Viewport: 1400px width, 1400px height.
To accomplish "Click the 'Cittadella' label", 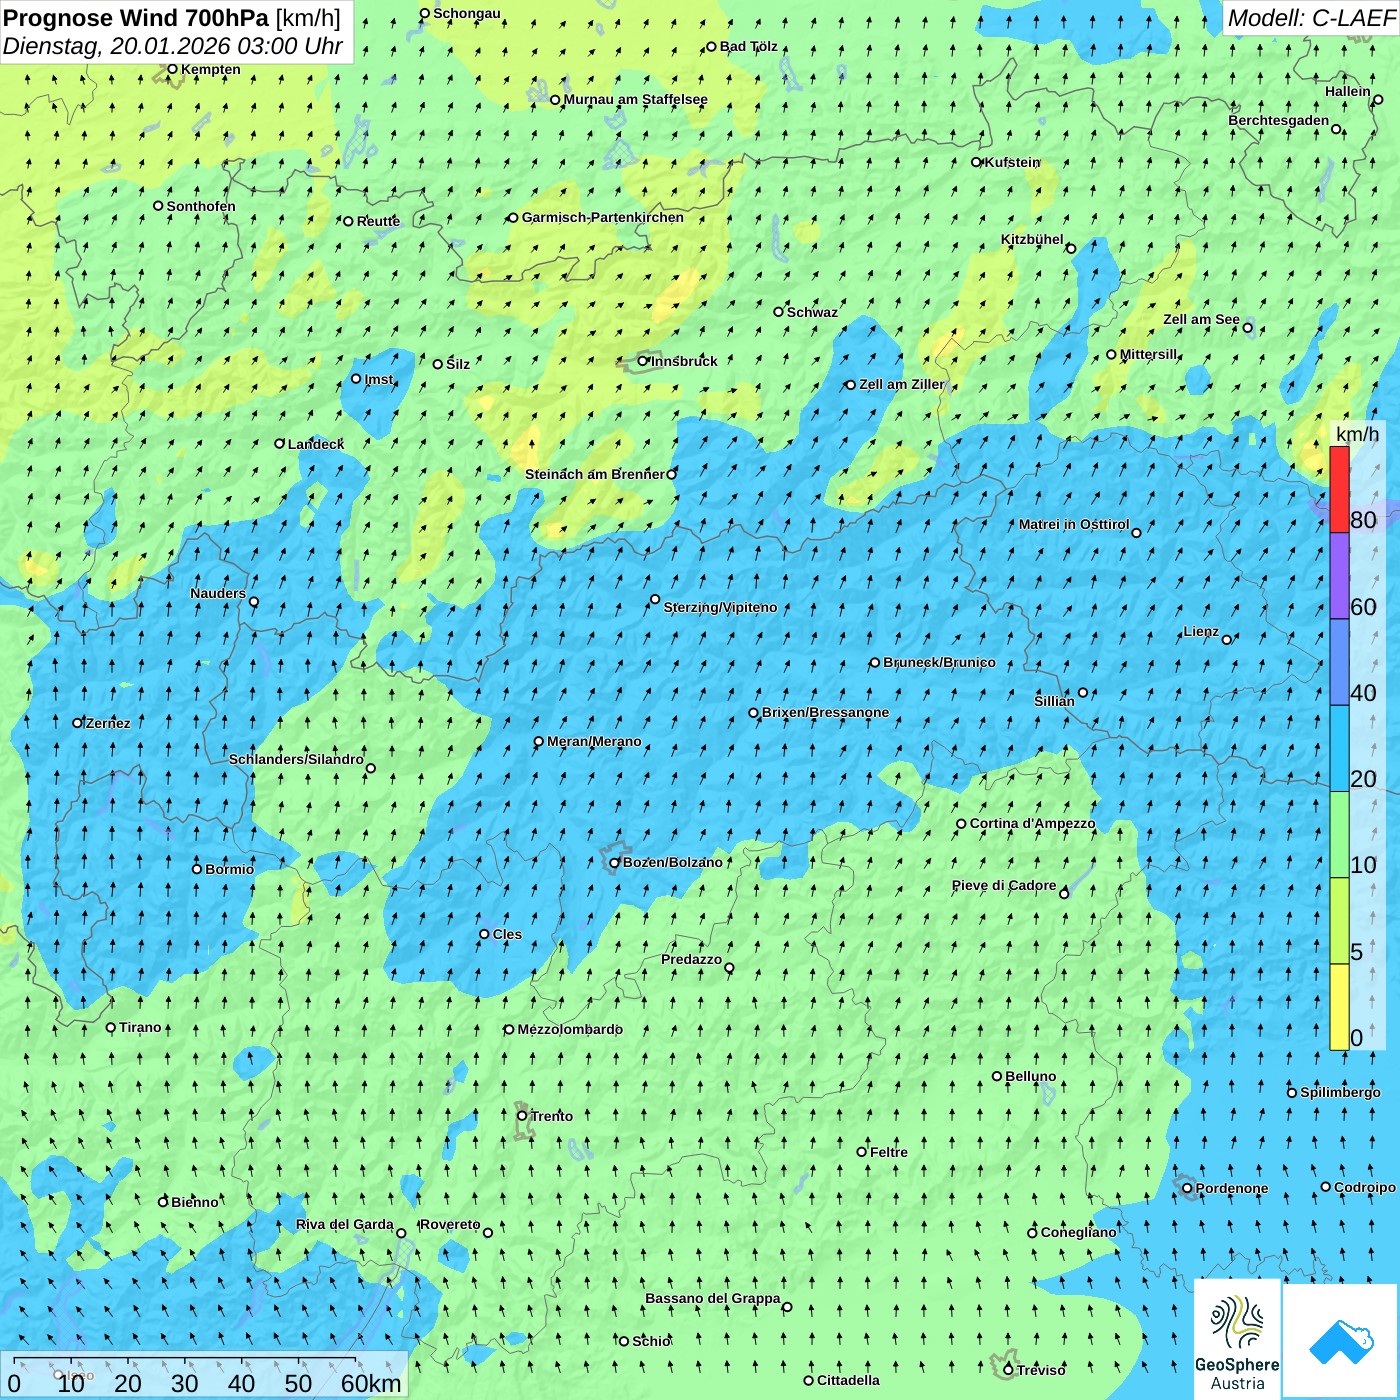I will tap(848, 1380).
